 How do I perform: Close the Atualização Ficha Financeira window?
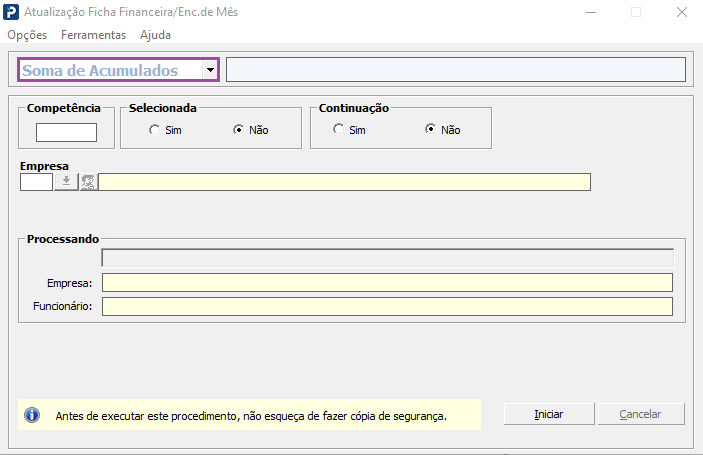pos(681,12)
